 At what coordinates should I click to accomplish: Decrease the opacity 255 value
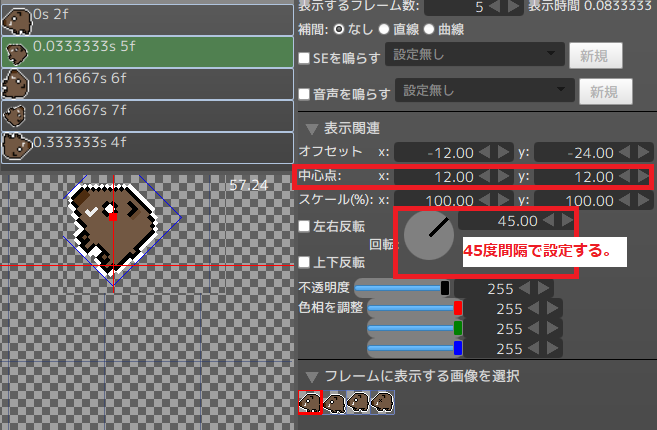[x=525, y=288]
